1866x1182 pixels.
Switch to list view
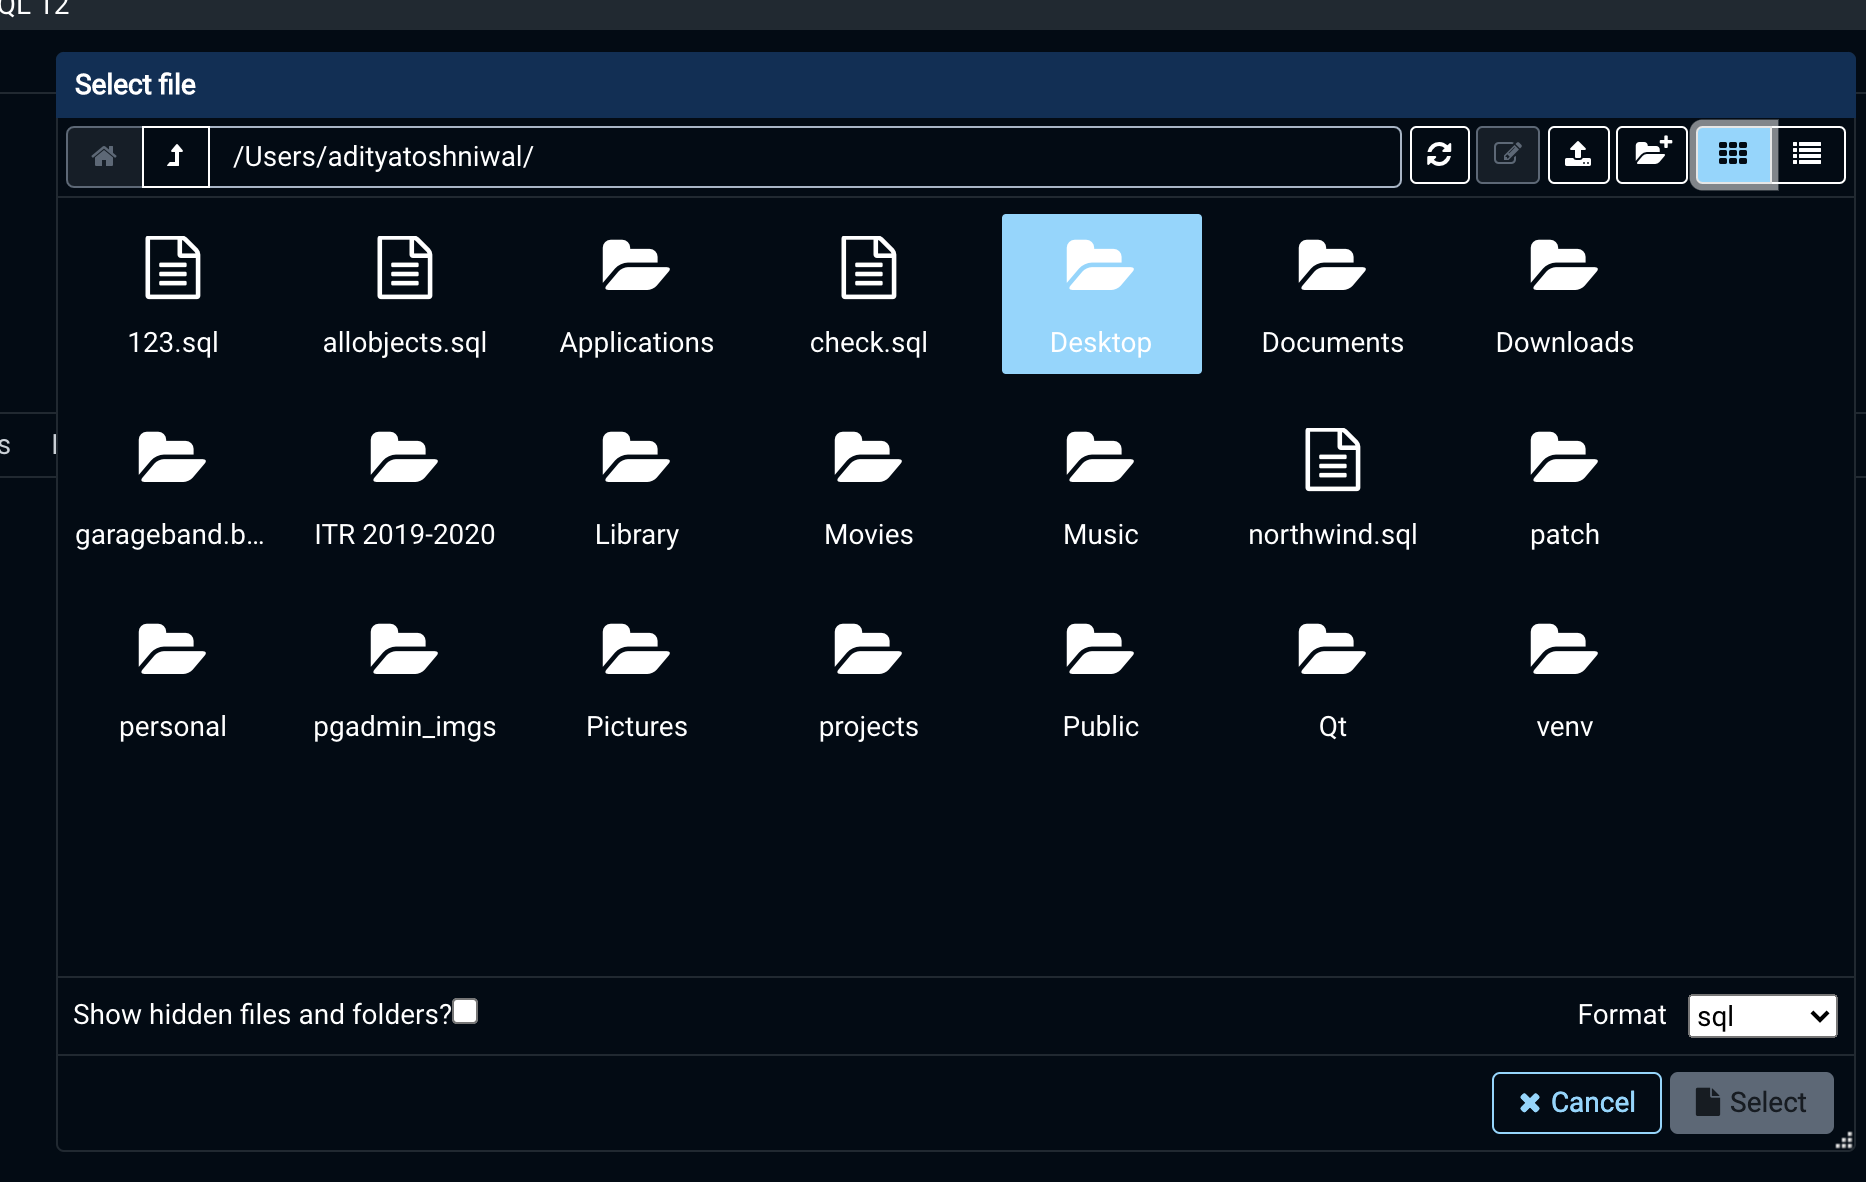1807,155
